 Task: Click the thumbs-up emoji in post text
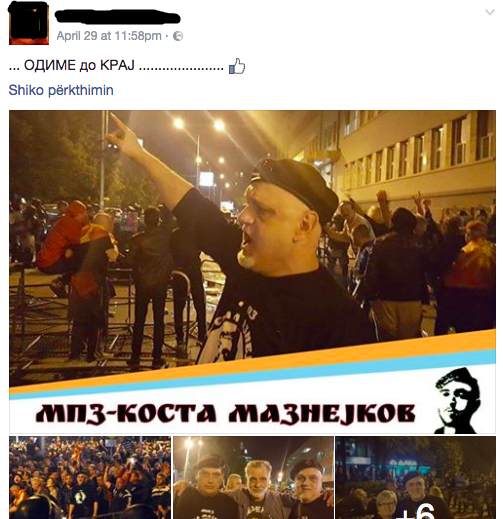tap(237, 66)
